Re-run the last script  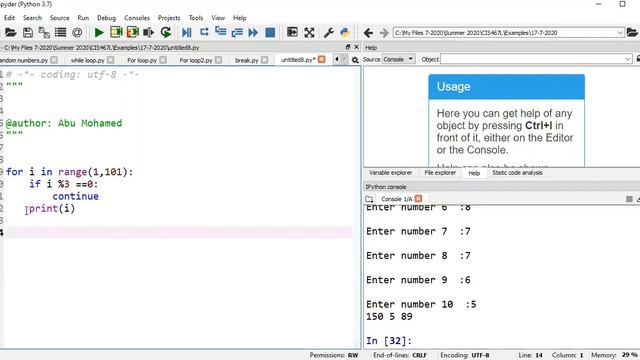166,32
